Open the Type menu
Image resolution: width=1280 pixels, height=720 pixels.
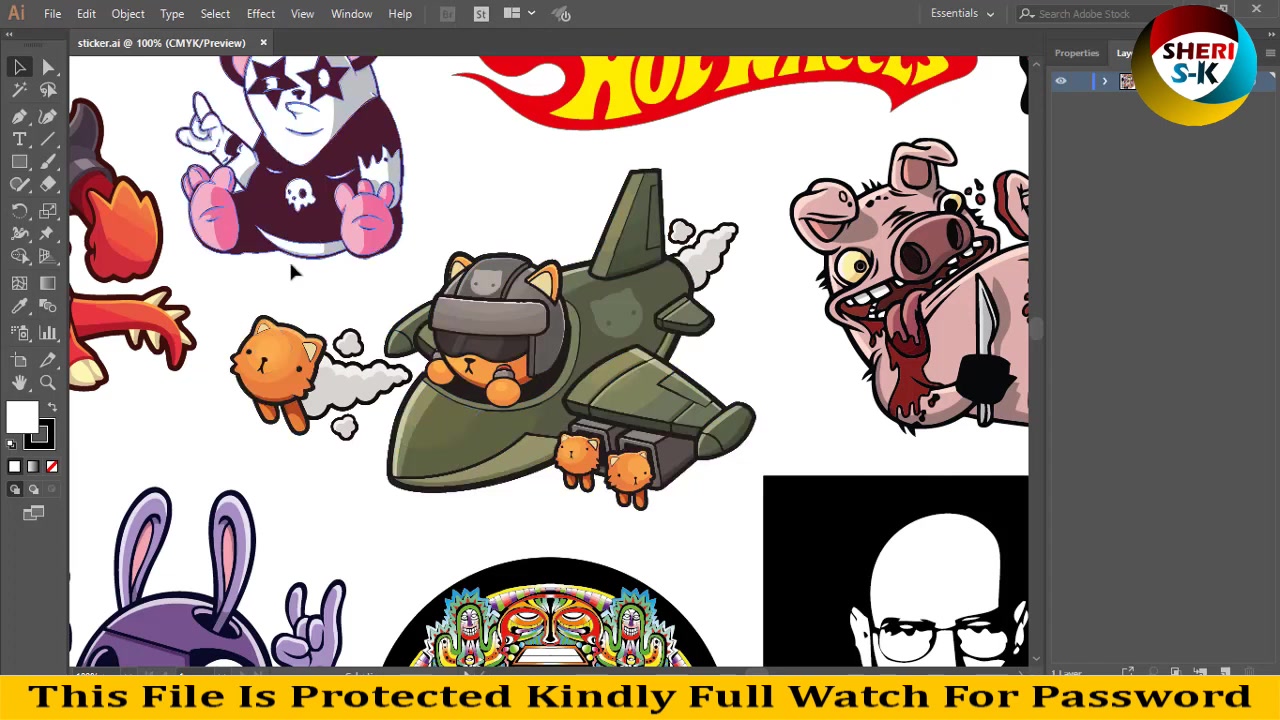click(x=172, y=14)
